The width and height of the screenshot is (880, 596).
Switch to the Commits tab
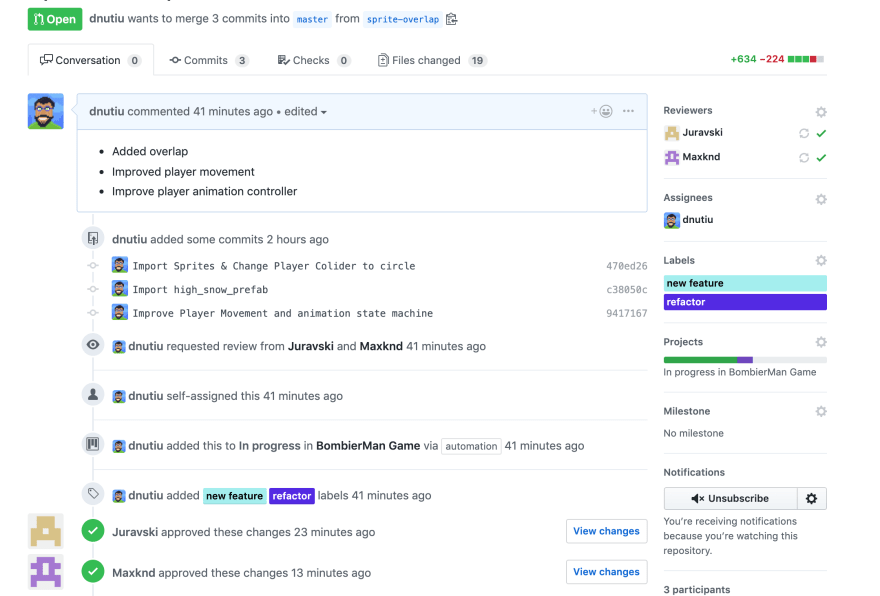[x=209, y=60]
